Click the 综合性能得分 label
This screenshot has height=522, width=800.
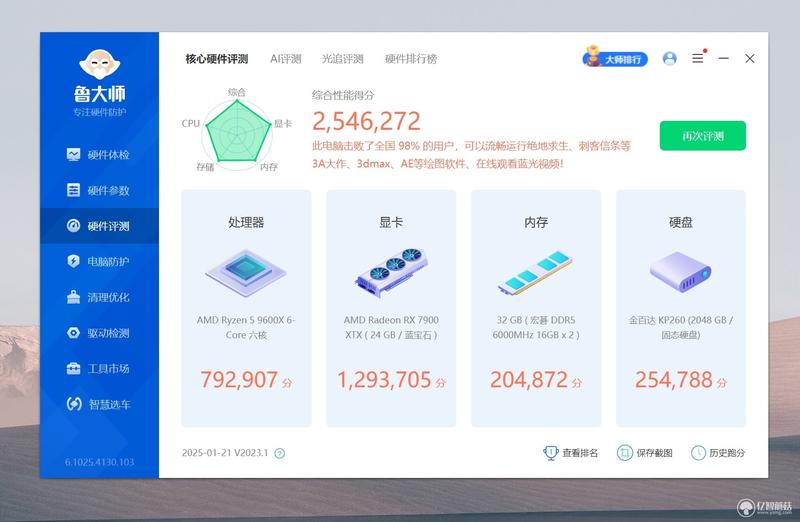click(x=343, y=95)
